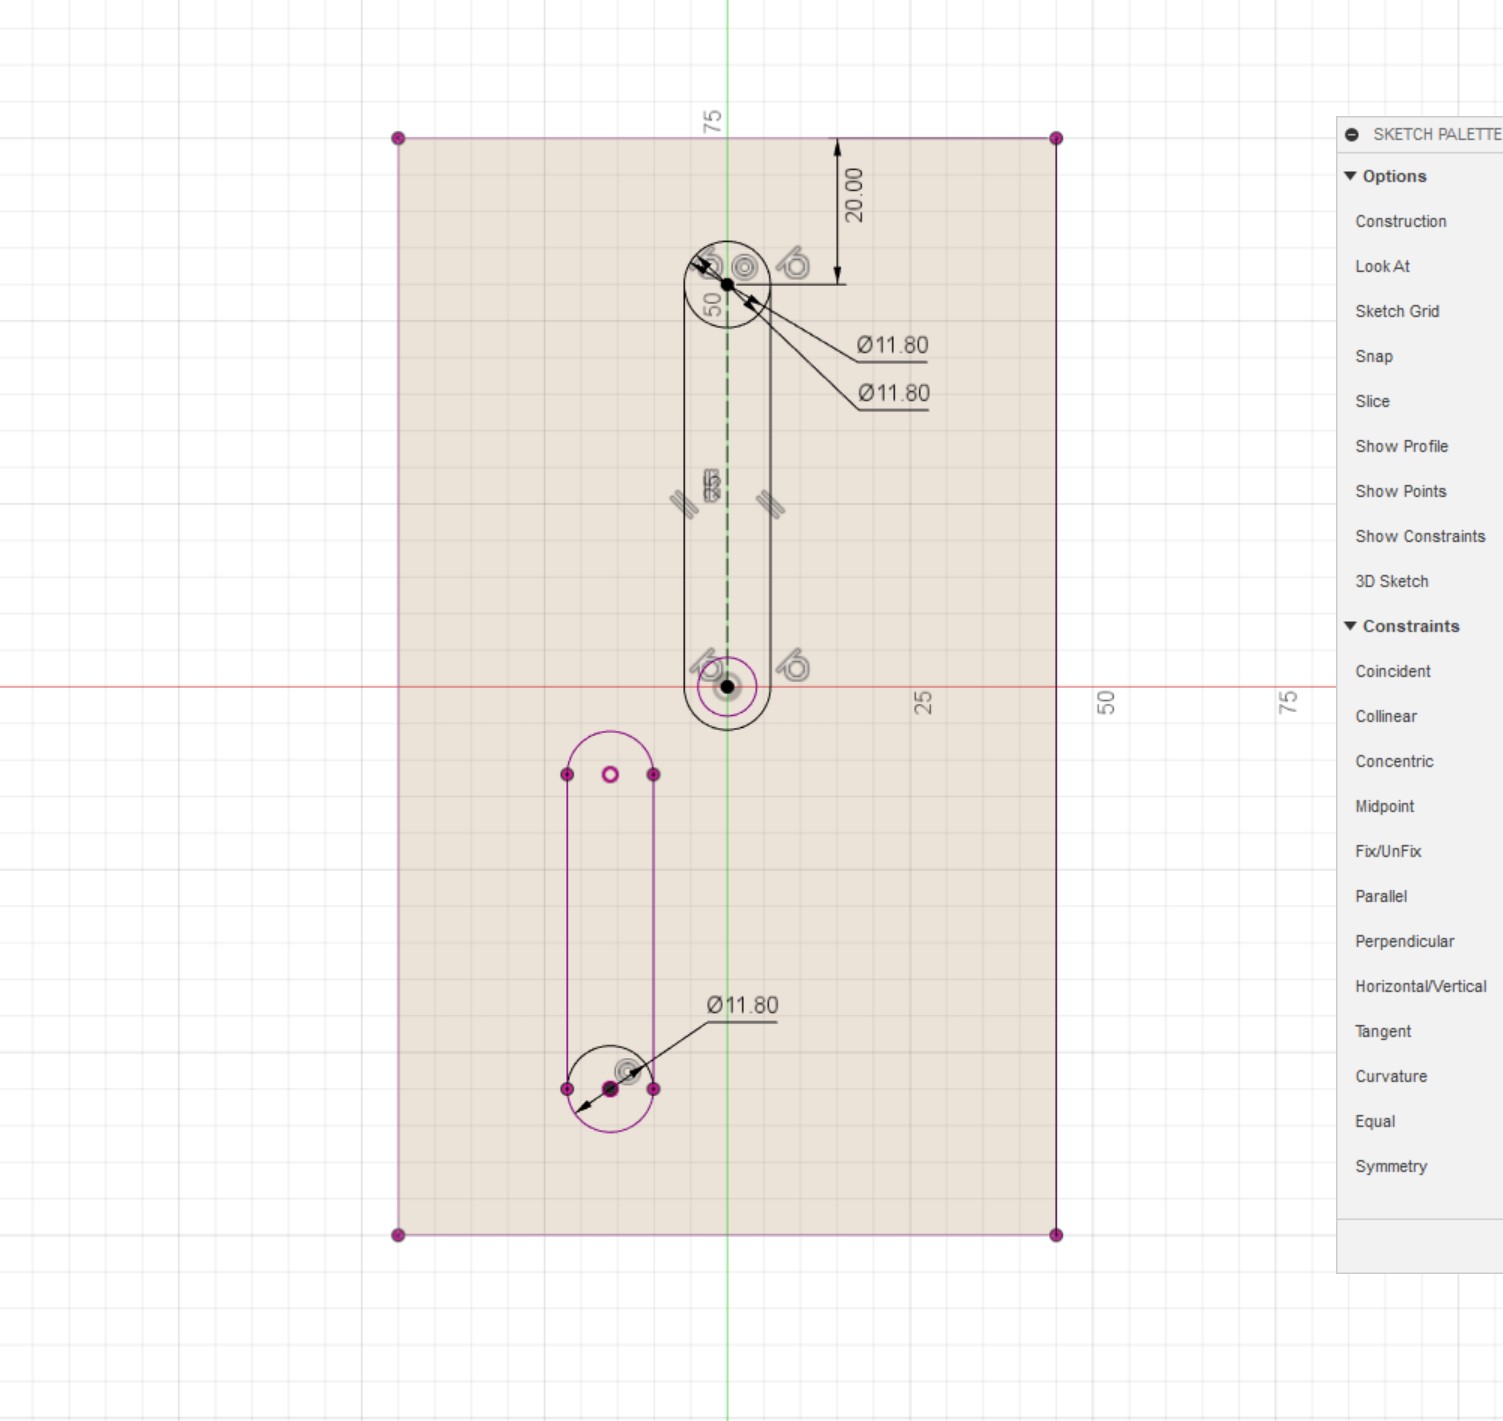1503x1421 pixels.
Task: Collapse the Options section
Action: click(1351, 176)
